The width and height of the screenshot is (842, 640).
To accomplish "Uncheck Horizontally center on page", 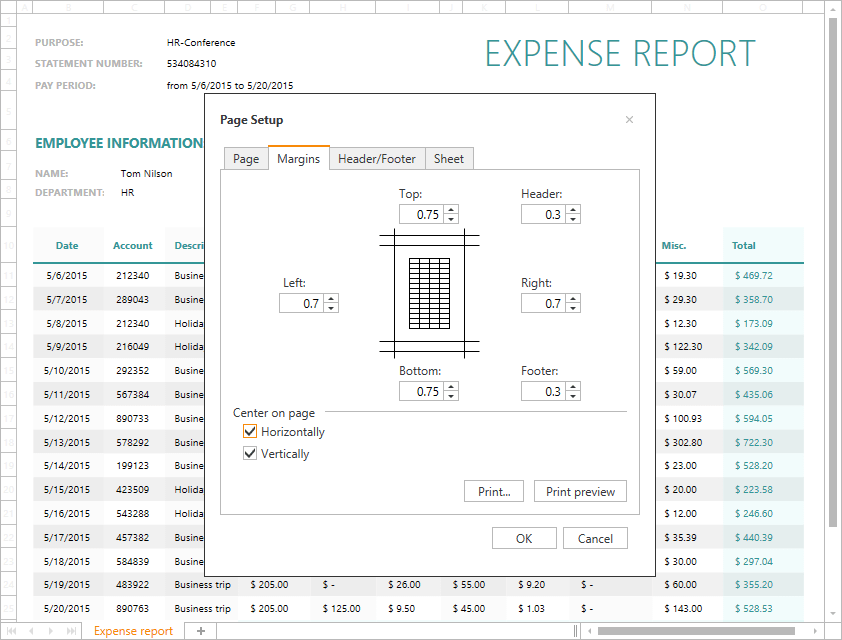I will [x=250, y=432].
